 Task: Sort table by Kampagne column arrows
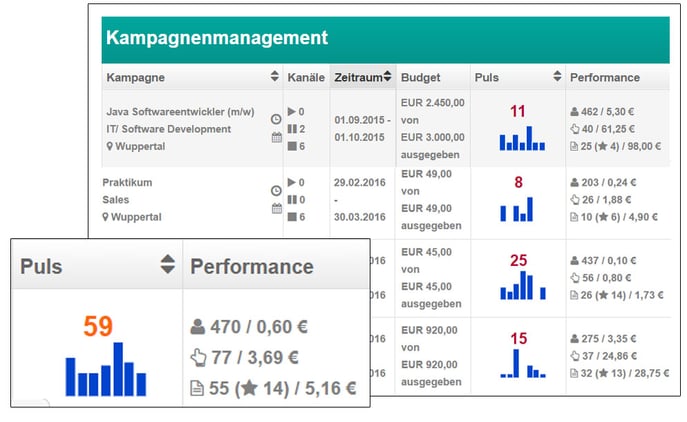274,76
